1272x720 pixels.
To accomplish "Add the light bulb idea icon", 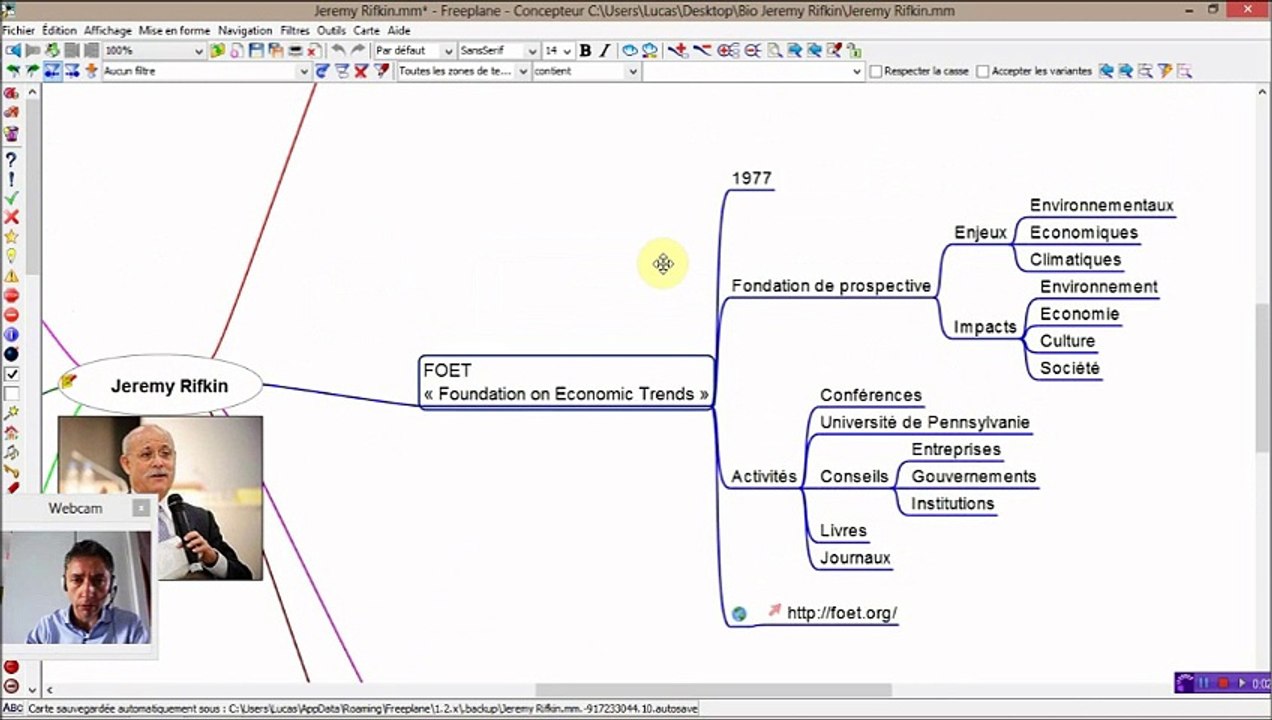I will point(11,256).
